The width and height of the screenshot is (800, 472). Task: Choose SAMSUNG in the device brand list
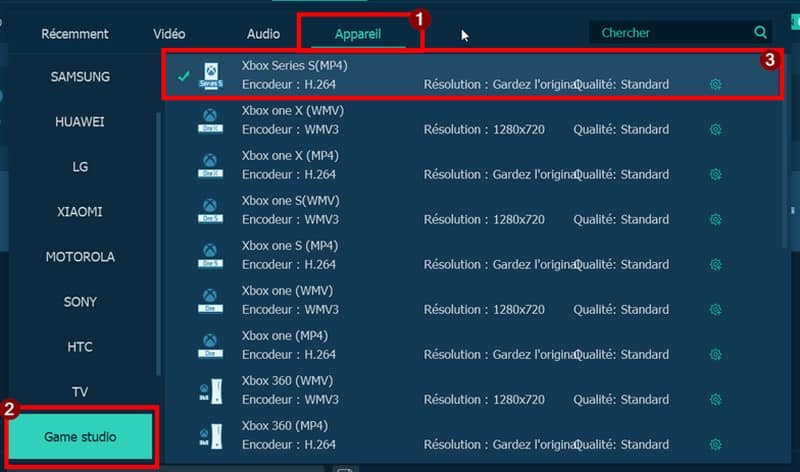point(80,77)
